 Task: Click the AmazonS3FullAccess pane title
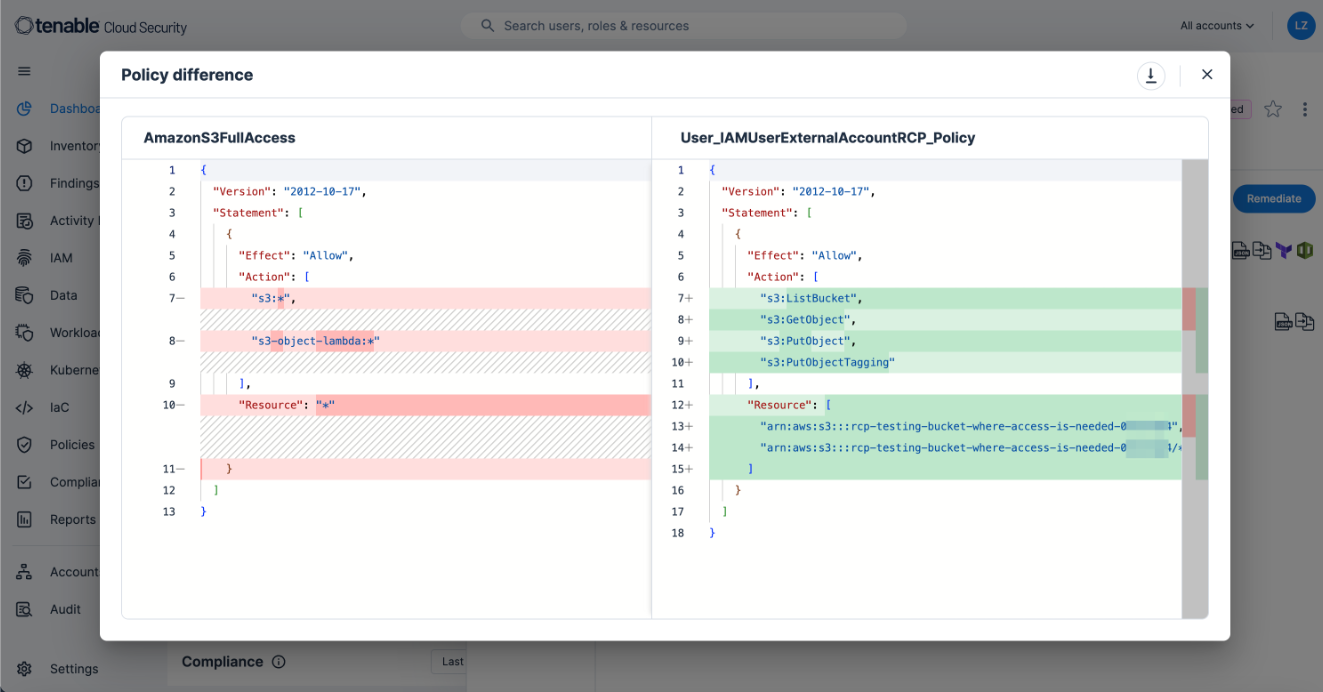point(219,138)
